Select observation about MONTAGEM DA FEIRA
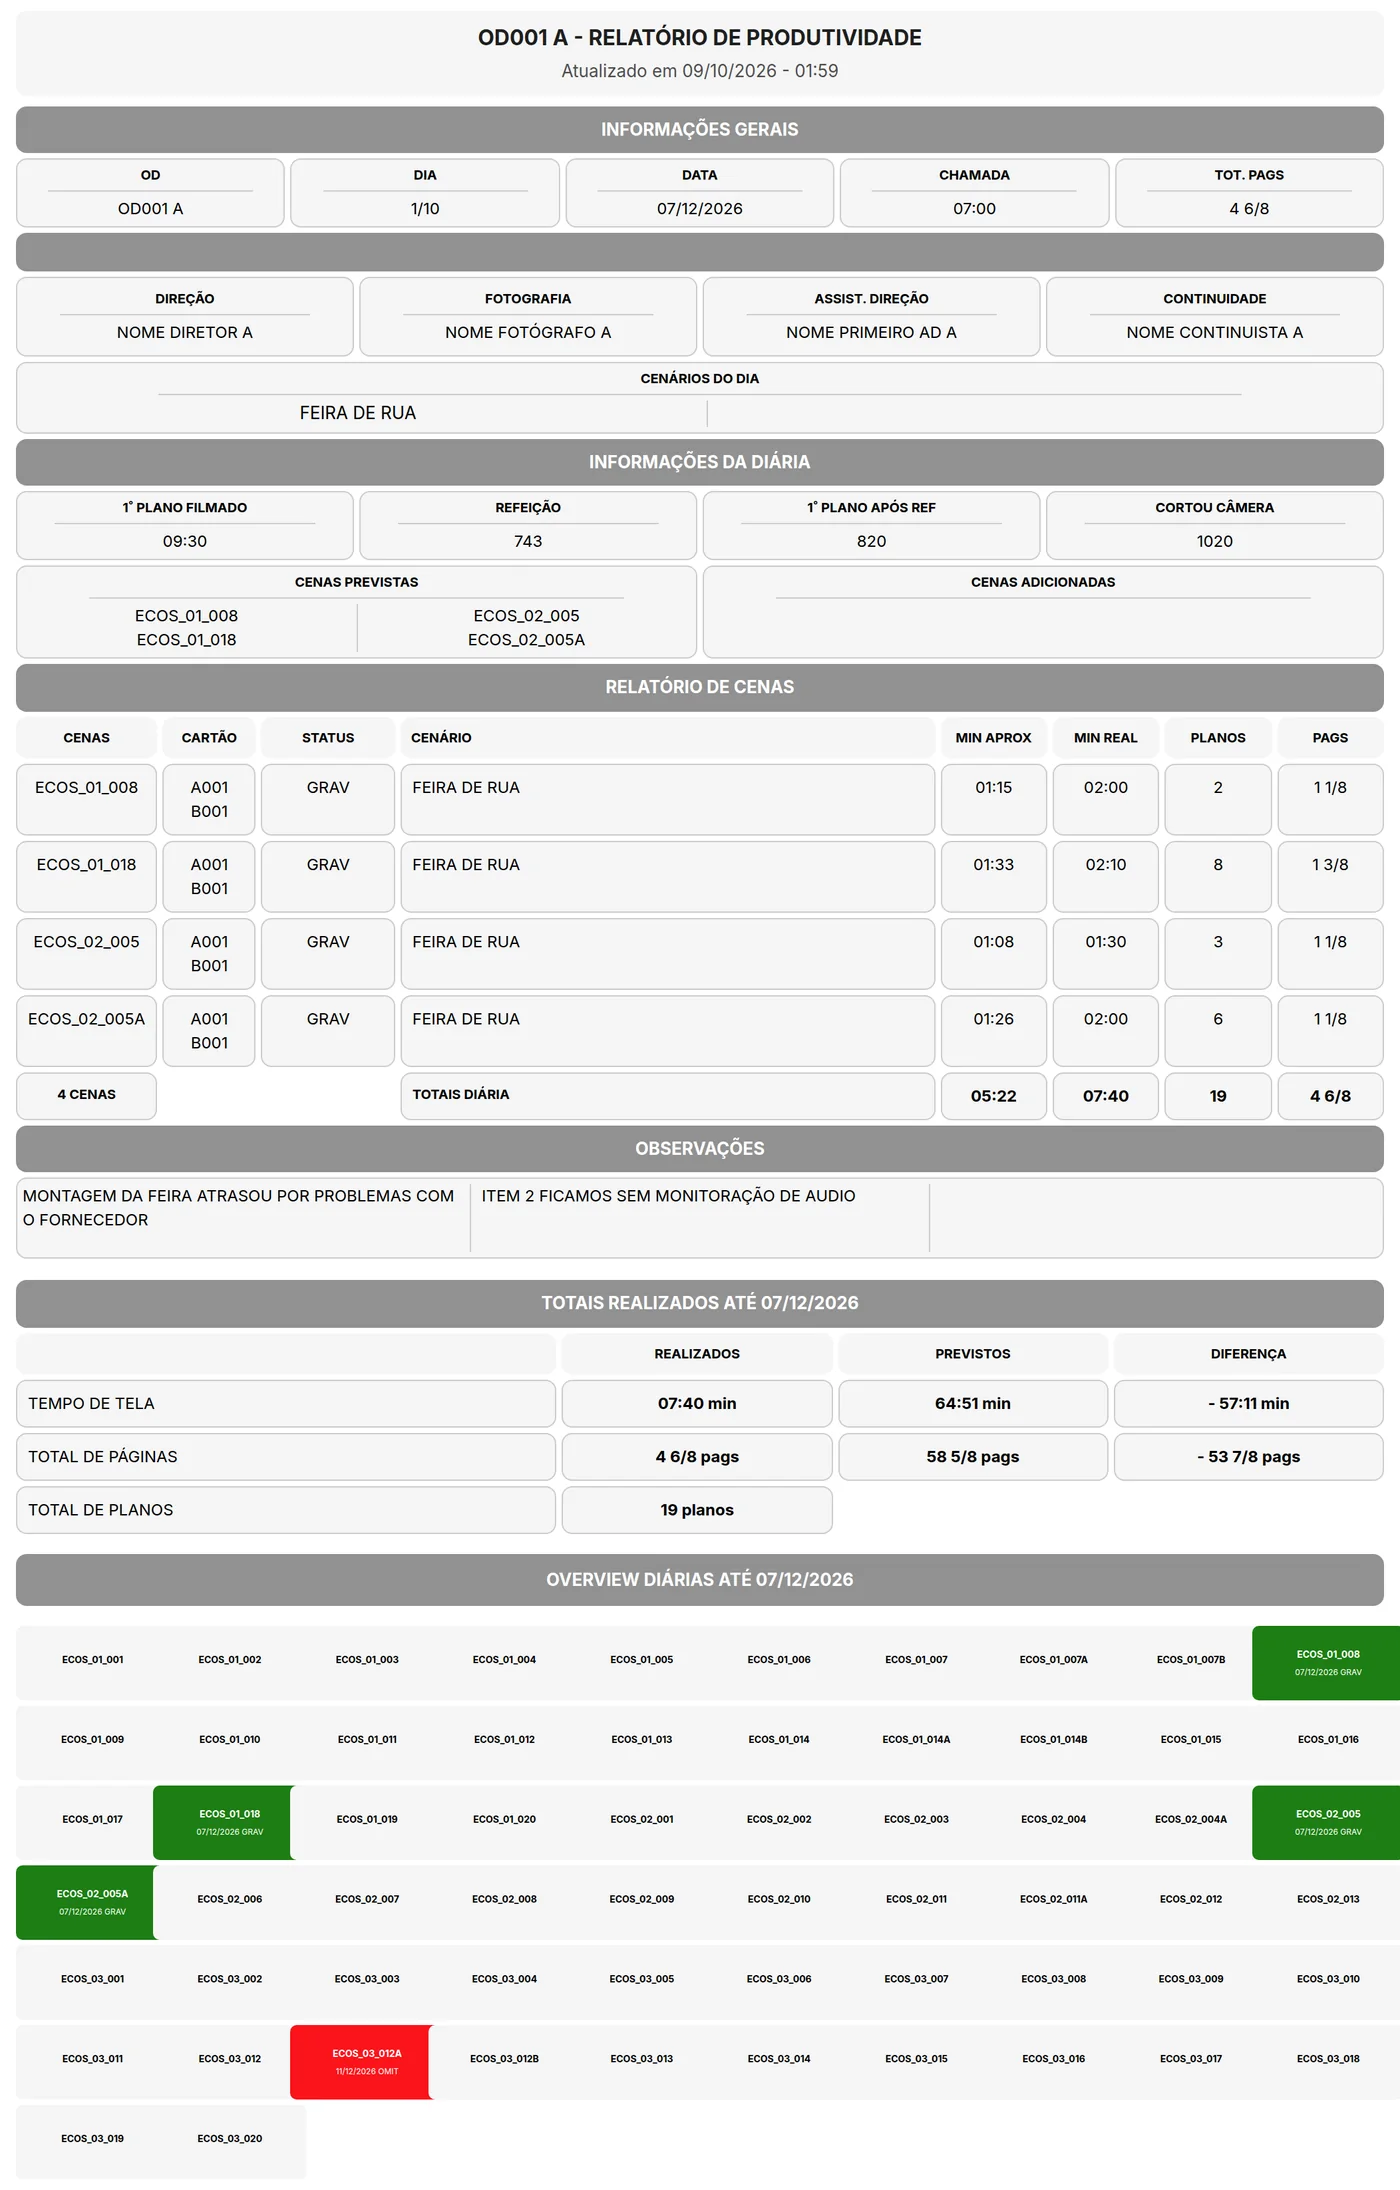The image size is (1400, 2190). tap(238, 1208)
